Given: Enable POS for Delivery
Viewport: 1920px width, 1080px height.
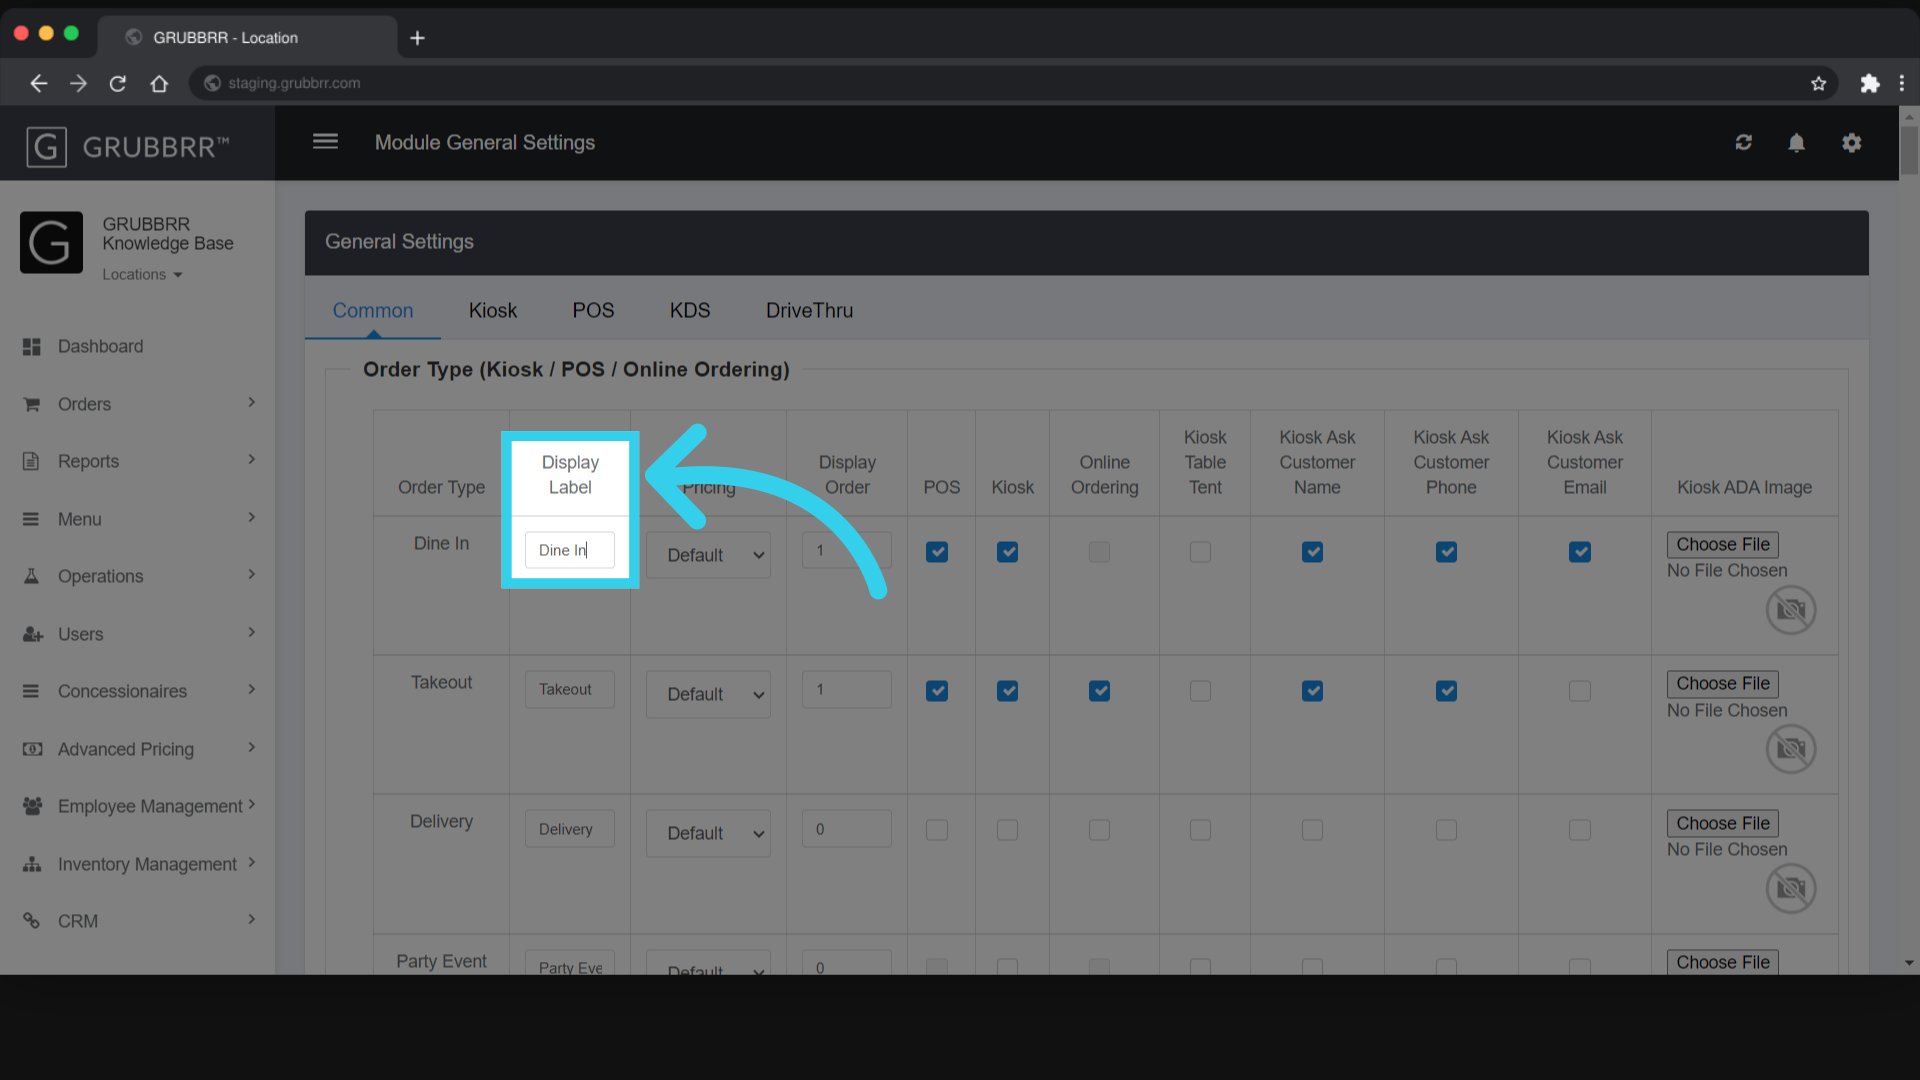Looking at the screenshot, I should point(937,830).
